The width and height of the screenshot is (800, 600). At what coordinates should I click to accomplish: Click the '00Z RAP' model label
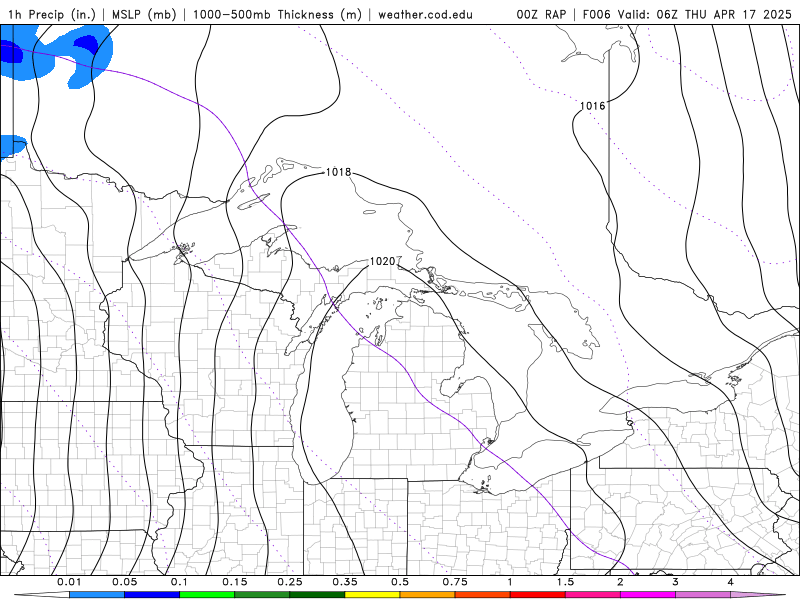click(541, 14)
